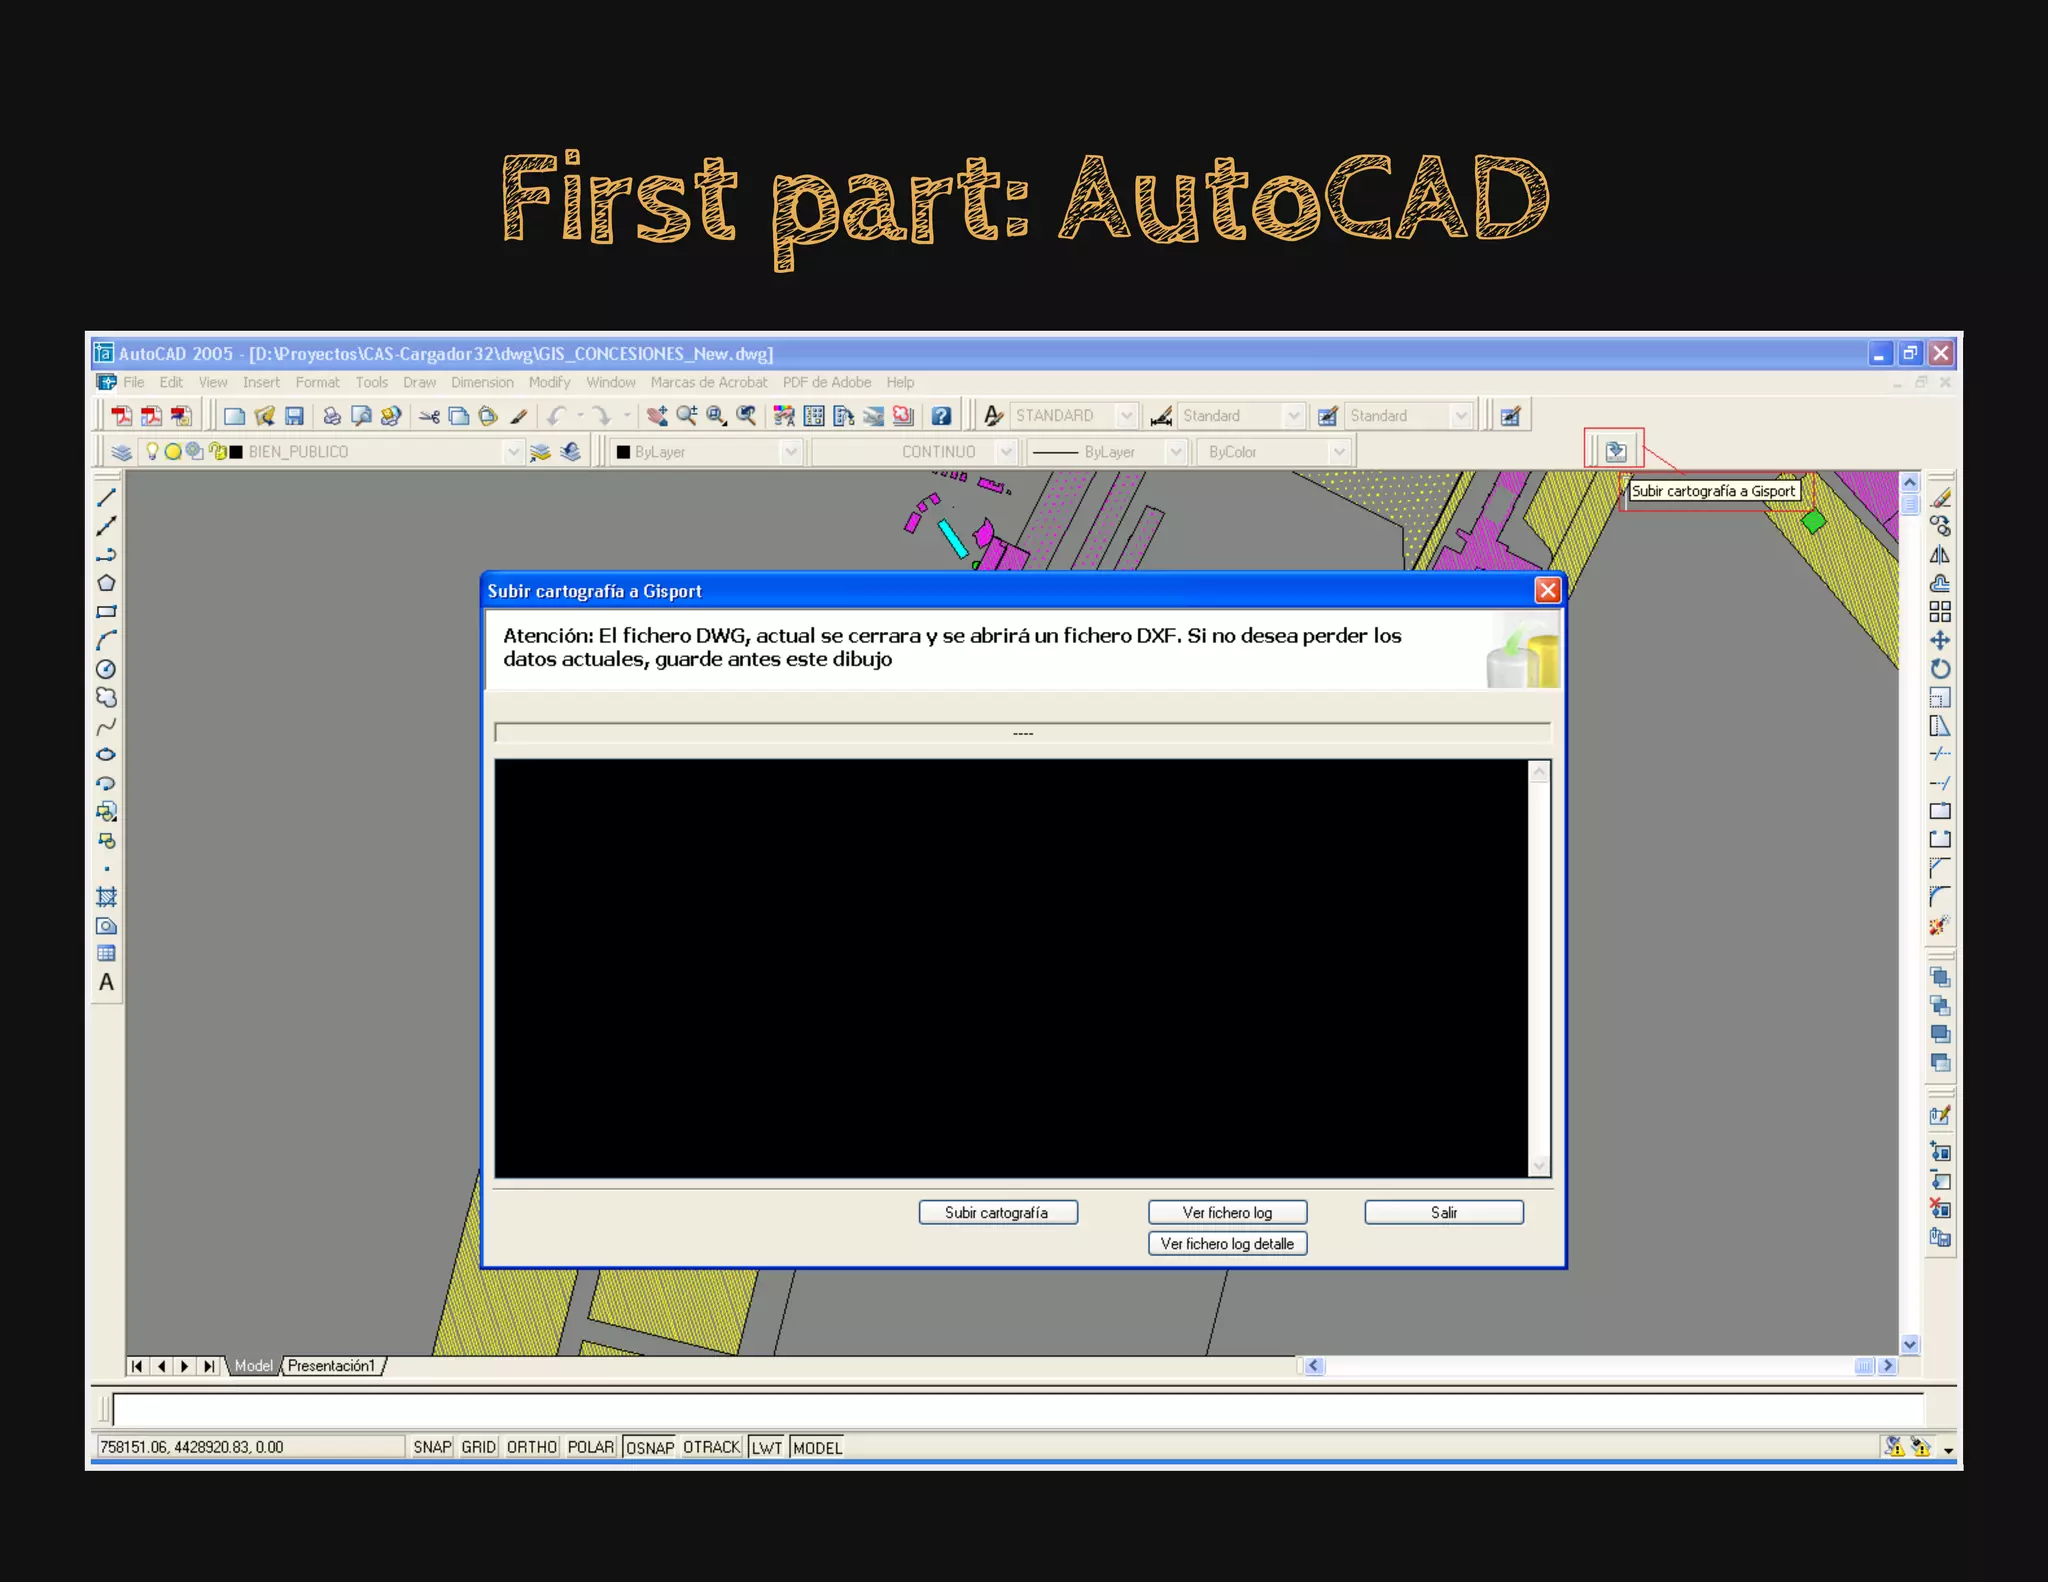Screen dimensions: 2048x1582
Task: Click the Cut scissors icon
Action: pyautogui.click(x=429, y=416)
